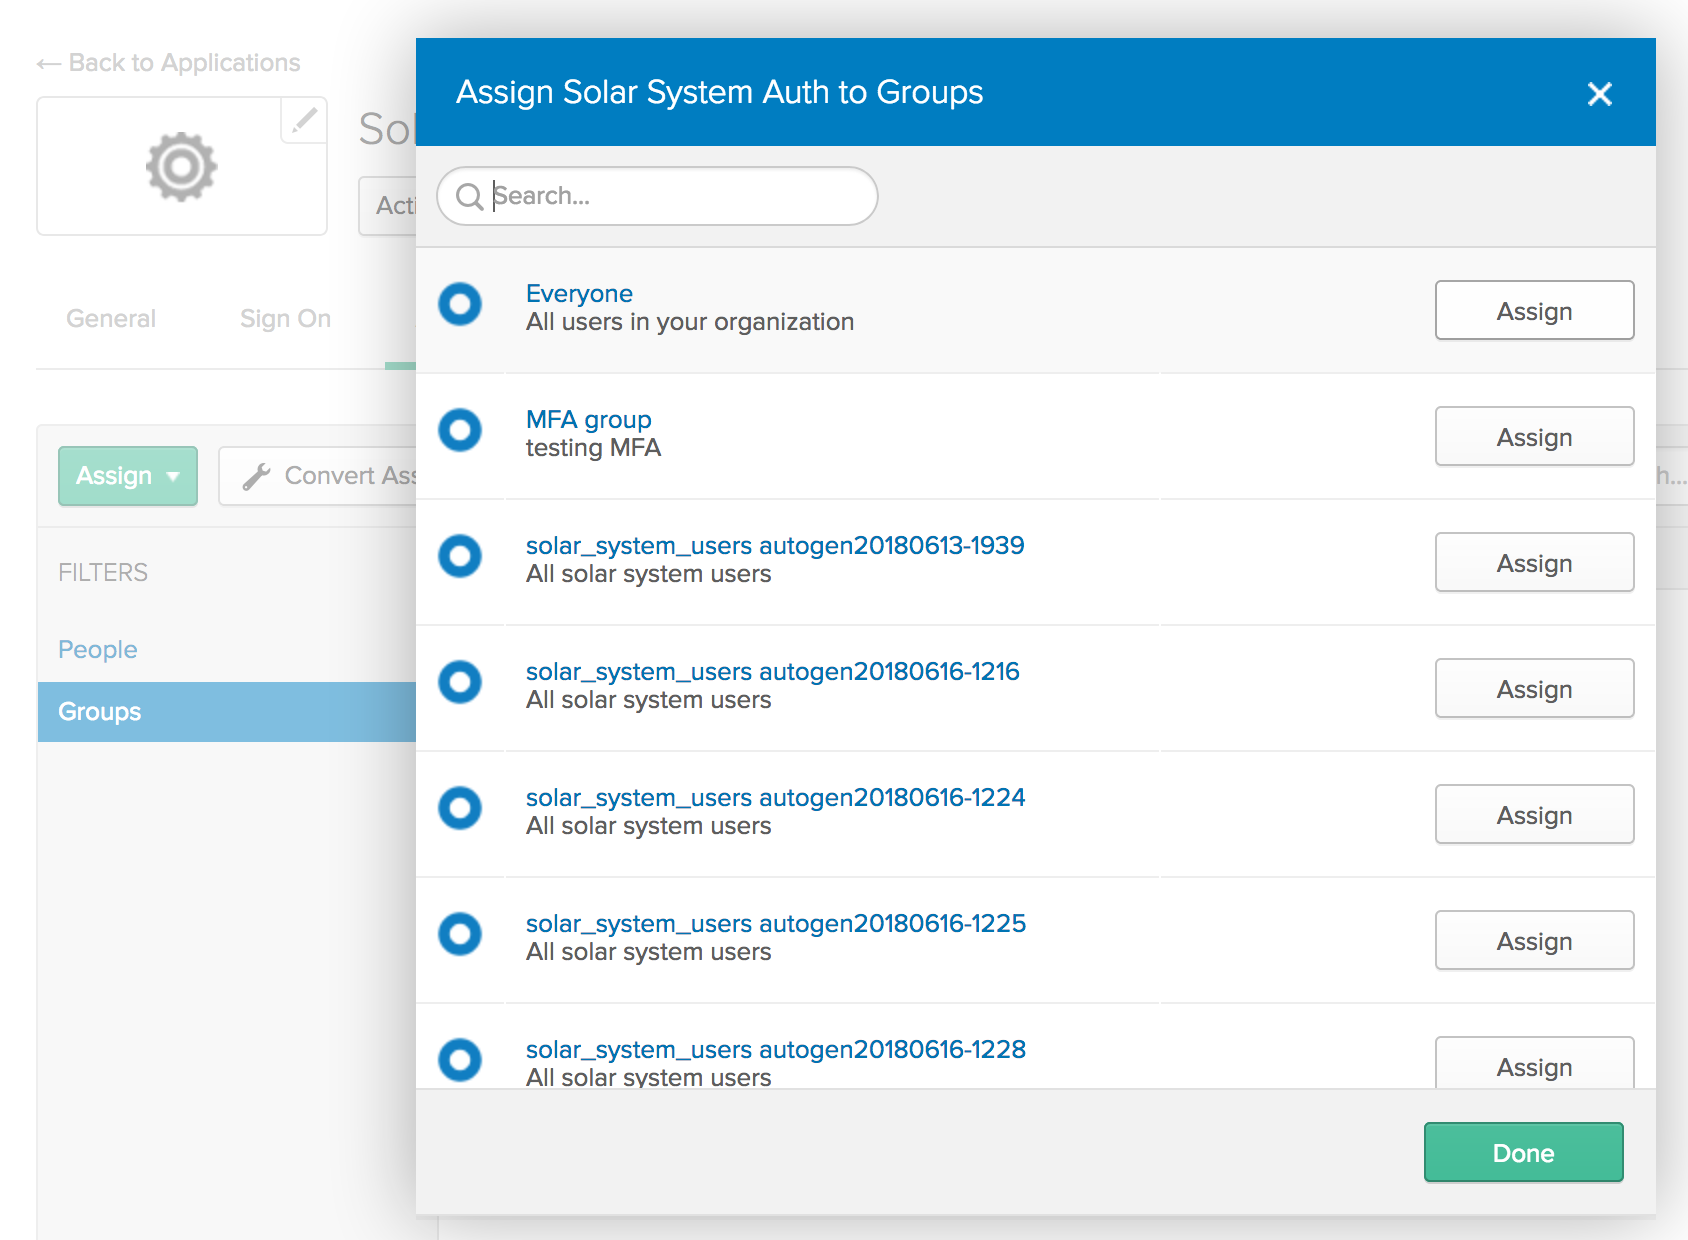Click the icon next to autogen20180616-1224 group
This screenshot has width=1688, height=1240.
coord(460,808)
